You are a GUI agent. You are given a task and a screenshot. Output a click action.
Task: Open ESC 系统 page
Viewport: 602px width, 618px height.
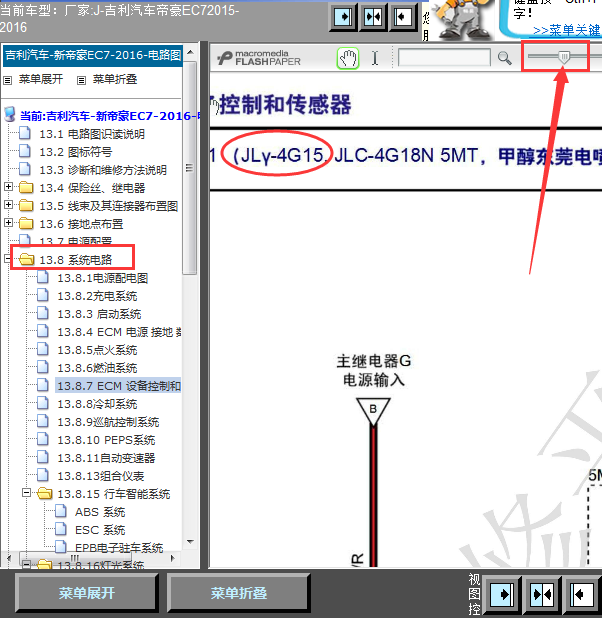[100, 531]
